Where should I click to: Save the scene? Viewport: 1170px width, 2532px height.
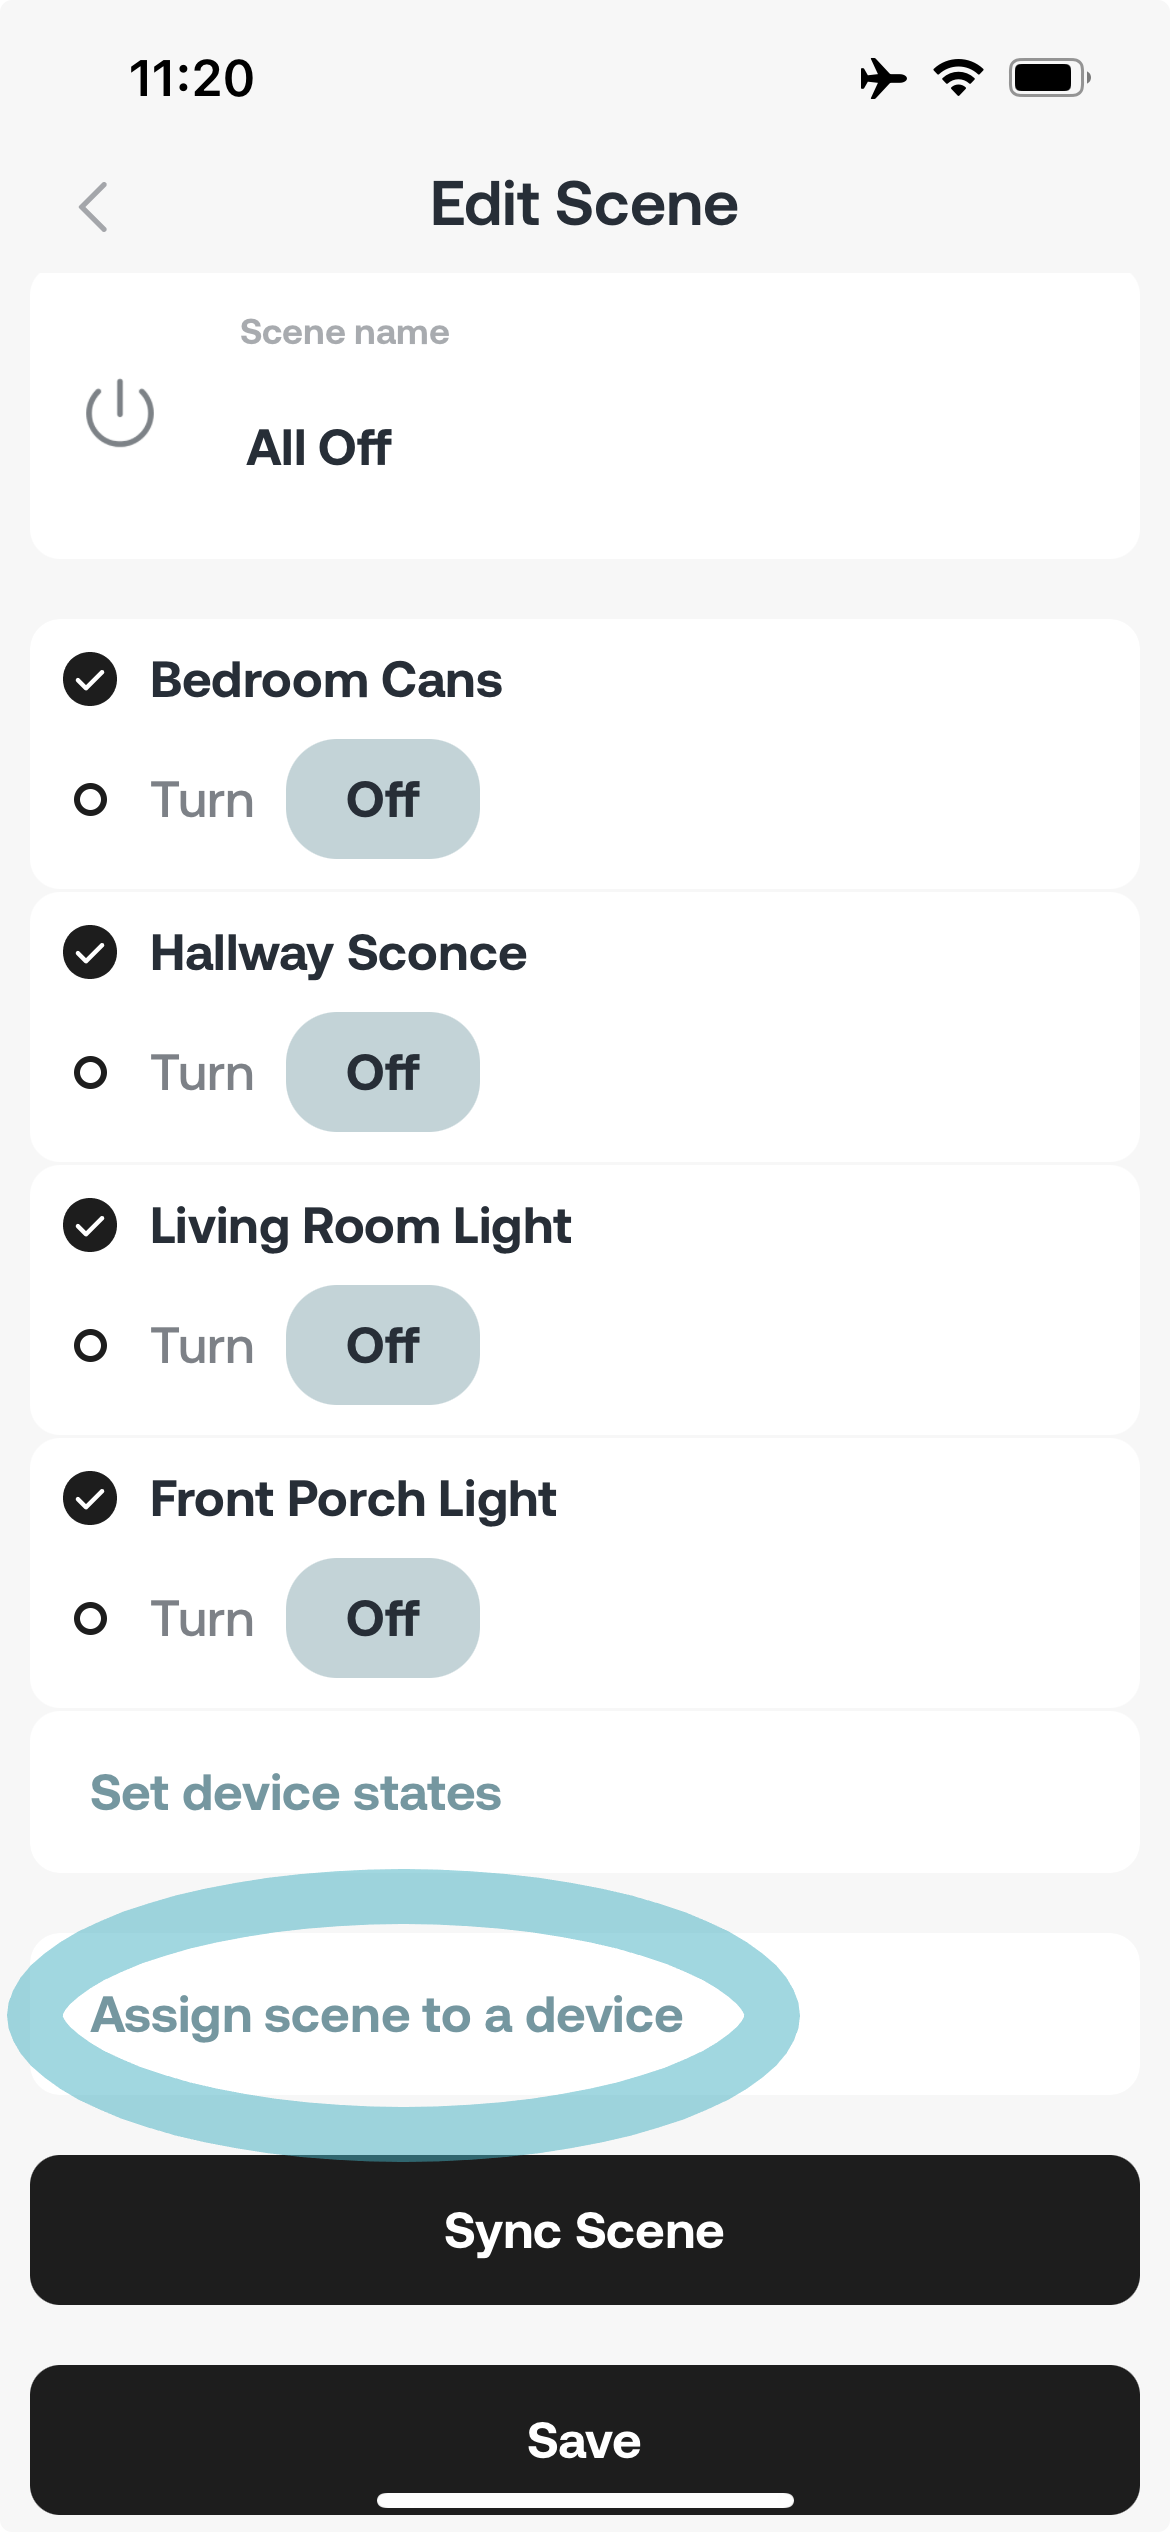coord(585,2440)
